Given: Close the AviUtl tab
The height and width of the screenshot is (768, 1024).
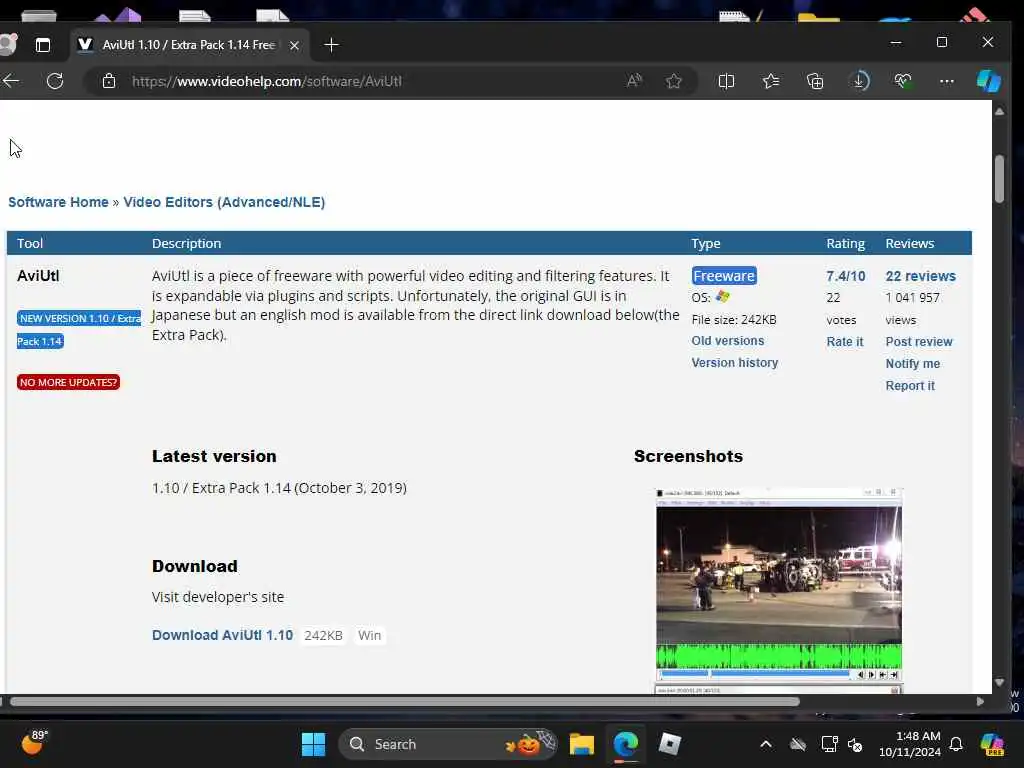Looking at the screenshot, I should tap(295, 45).
